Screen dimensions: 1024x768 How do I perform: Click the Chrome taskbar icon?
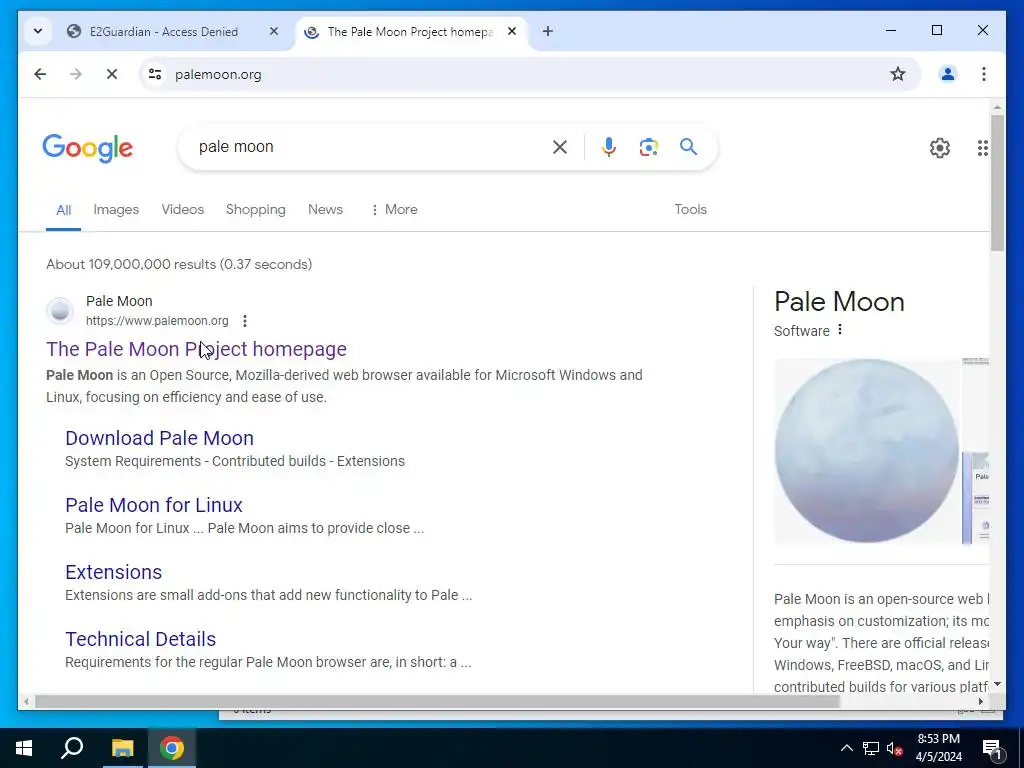pos(172,748)
